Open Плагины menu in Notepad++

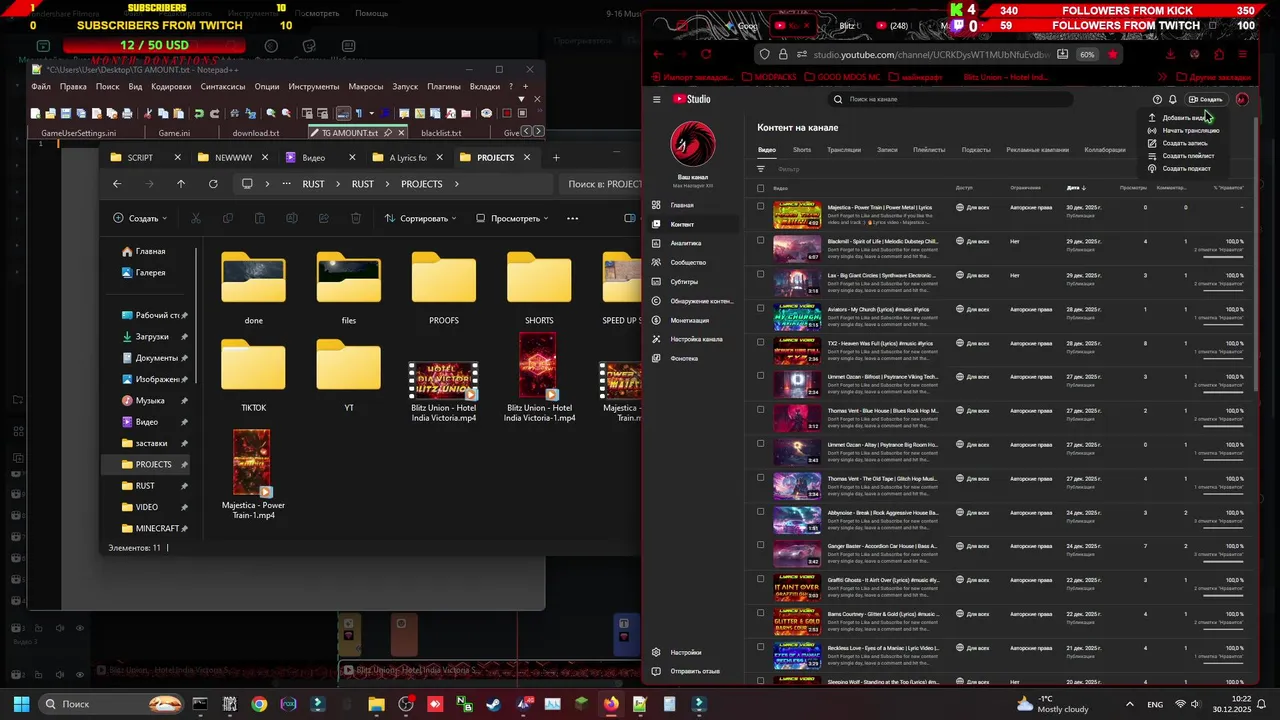(x=444, y=87)
